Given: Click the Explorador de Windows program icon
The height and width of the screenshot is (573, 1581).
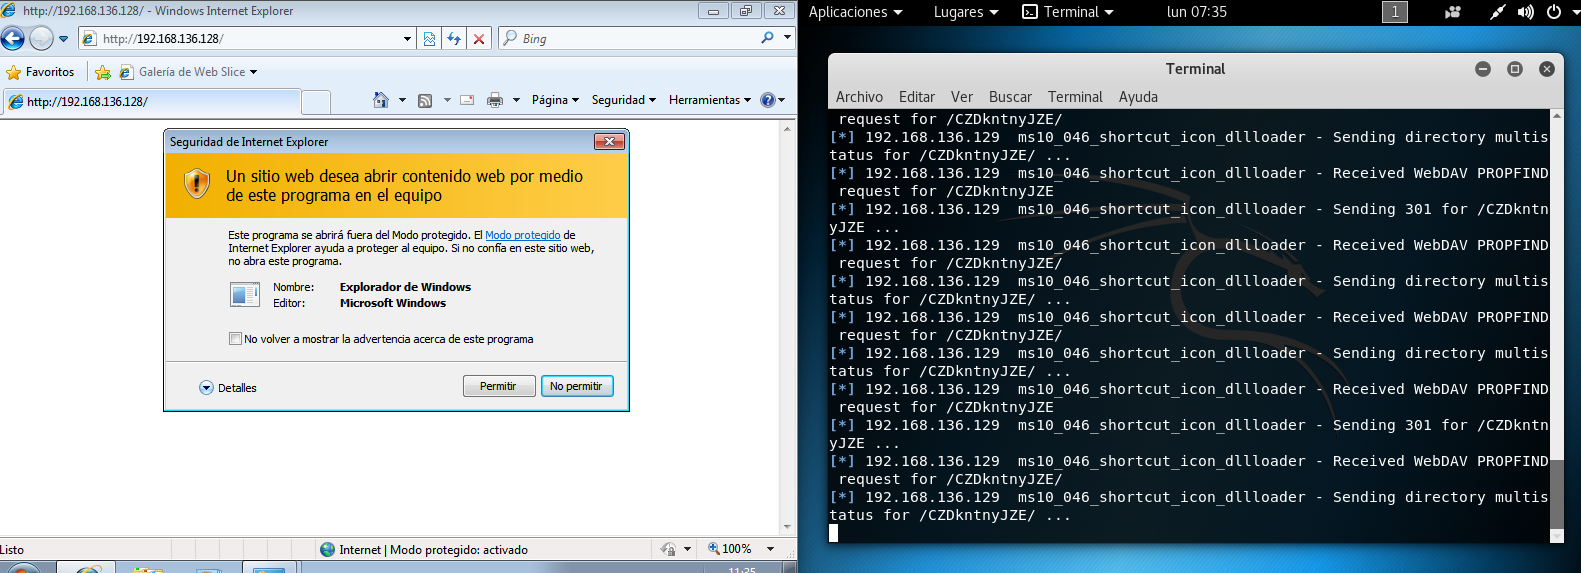Looking at the screenshot, I should click(x=245, y=295).
